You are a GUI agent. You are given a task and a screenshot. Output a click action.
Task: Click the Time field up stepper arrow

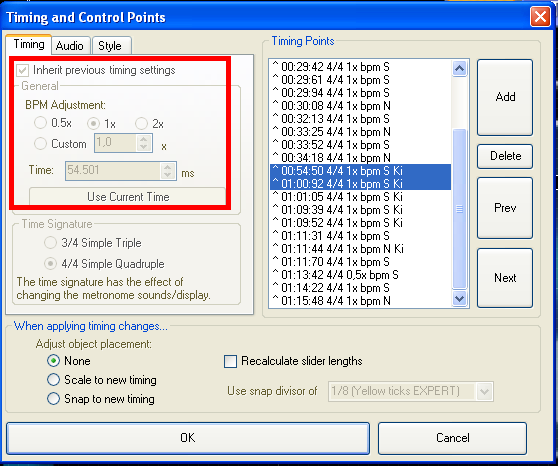pos(168,167)
